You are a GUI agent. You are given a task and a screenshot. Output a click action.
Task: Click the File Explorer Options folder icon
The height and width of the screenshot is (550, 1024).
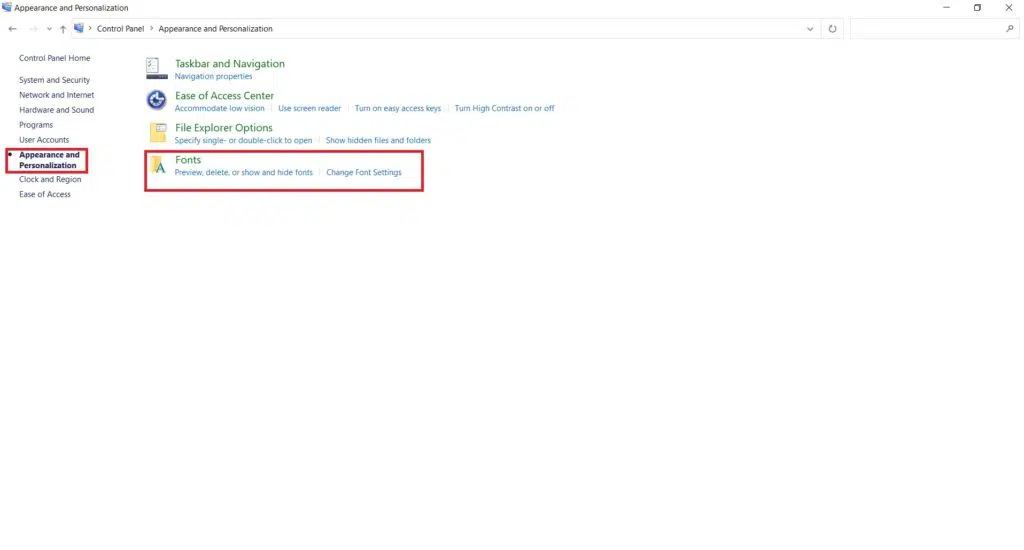(x=157, y=132)
